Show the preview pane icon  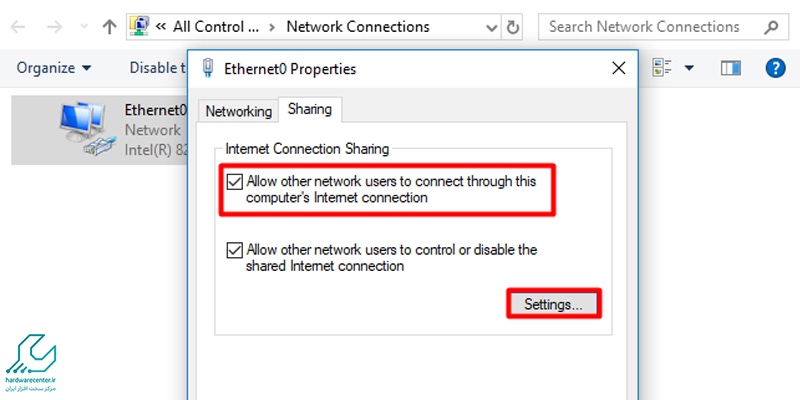[731, 68]
